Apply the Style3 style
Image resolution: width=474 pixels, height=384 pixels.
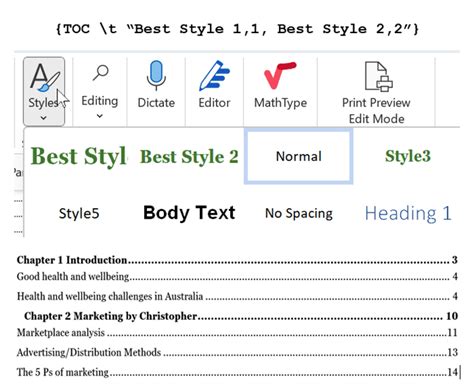408,156
